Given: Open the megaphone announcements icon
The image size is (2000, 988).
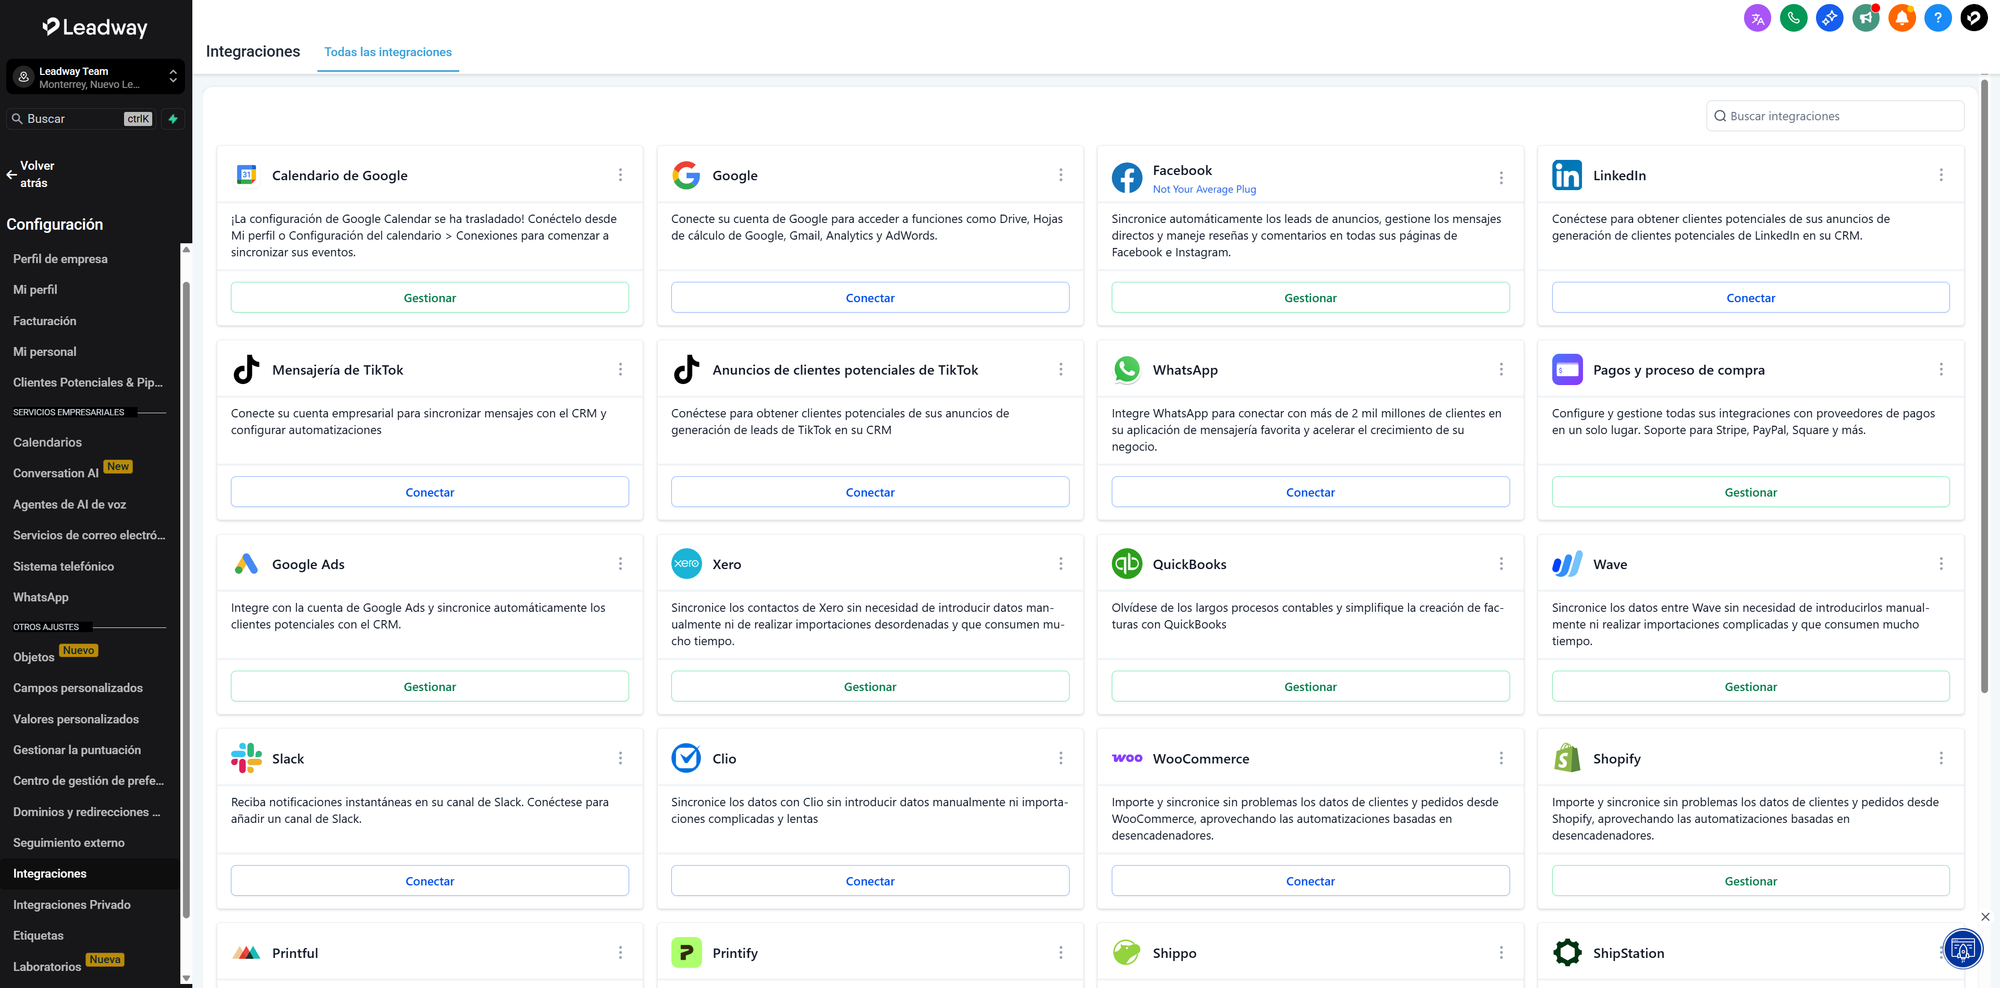Looking at the screenshot, I should pos(1865,18).
